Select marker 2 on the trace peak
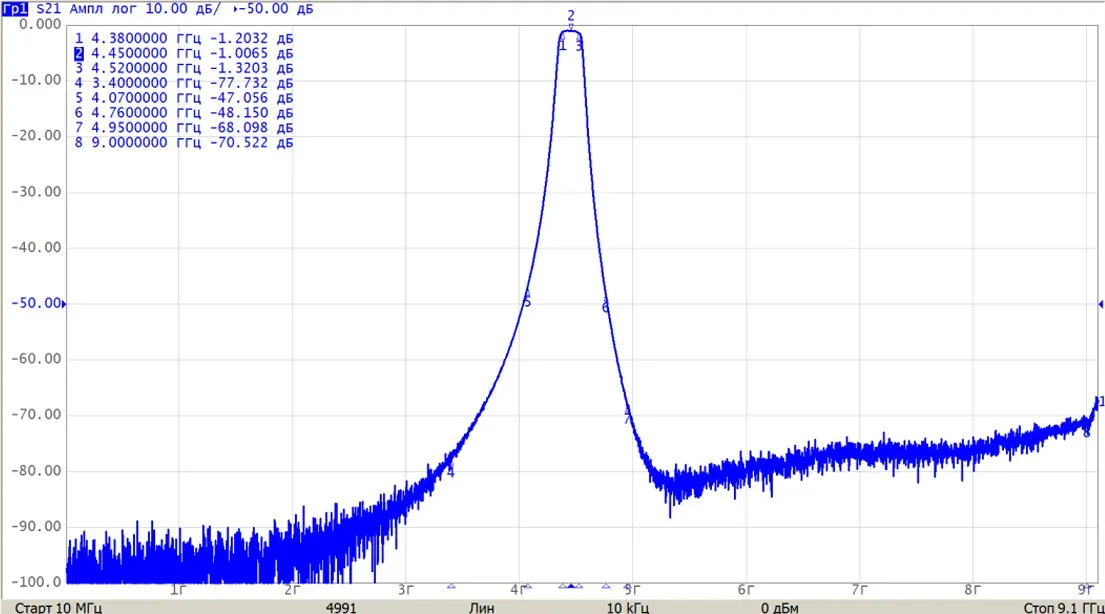The width and height of the screenshot is (1105, 614). 571,16
